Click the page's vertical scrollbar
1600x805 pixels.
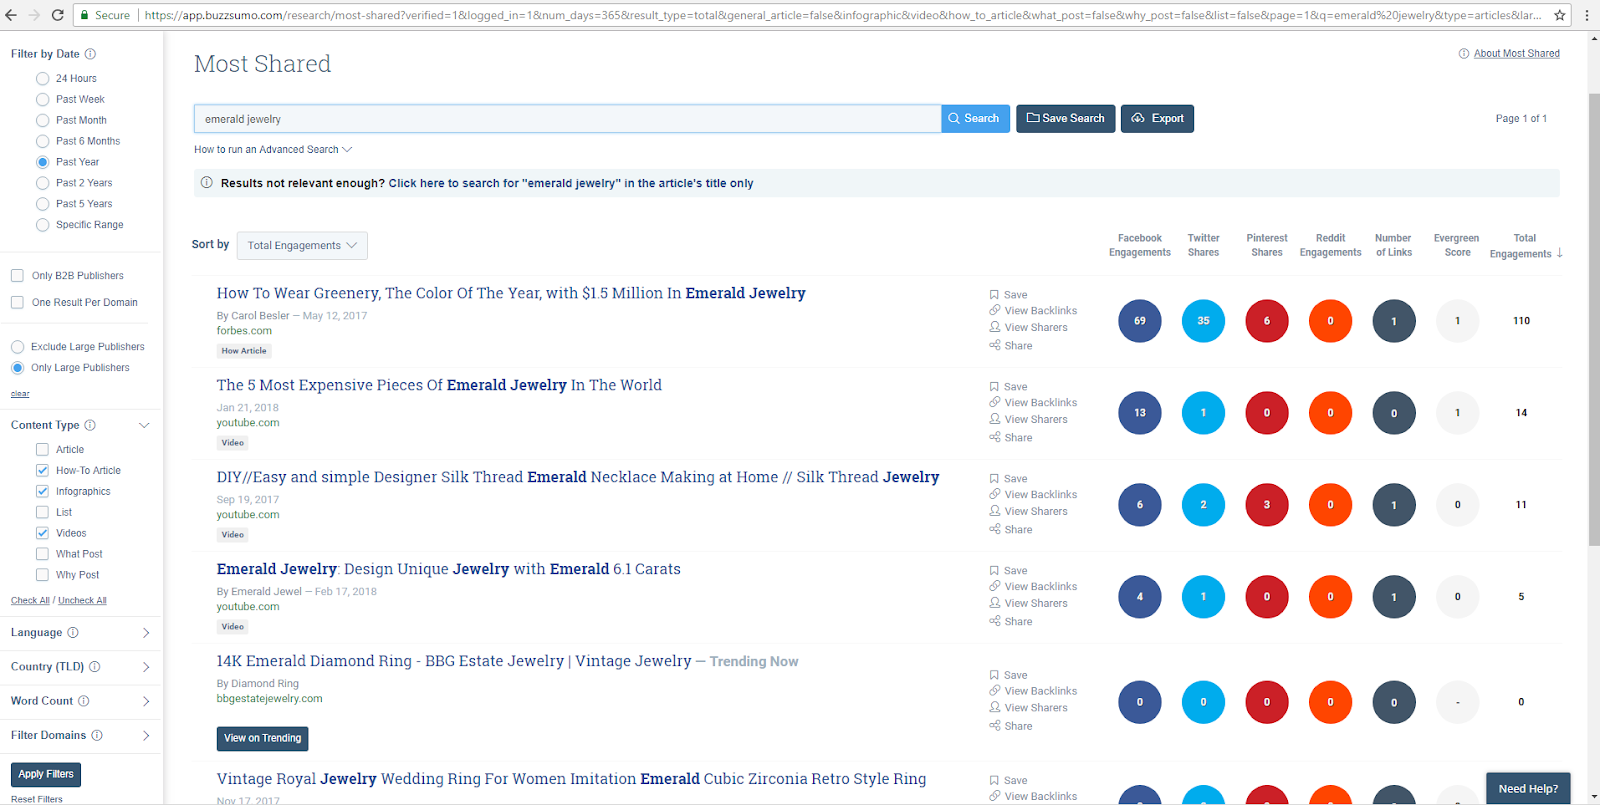click(x=1594, y=320)
